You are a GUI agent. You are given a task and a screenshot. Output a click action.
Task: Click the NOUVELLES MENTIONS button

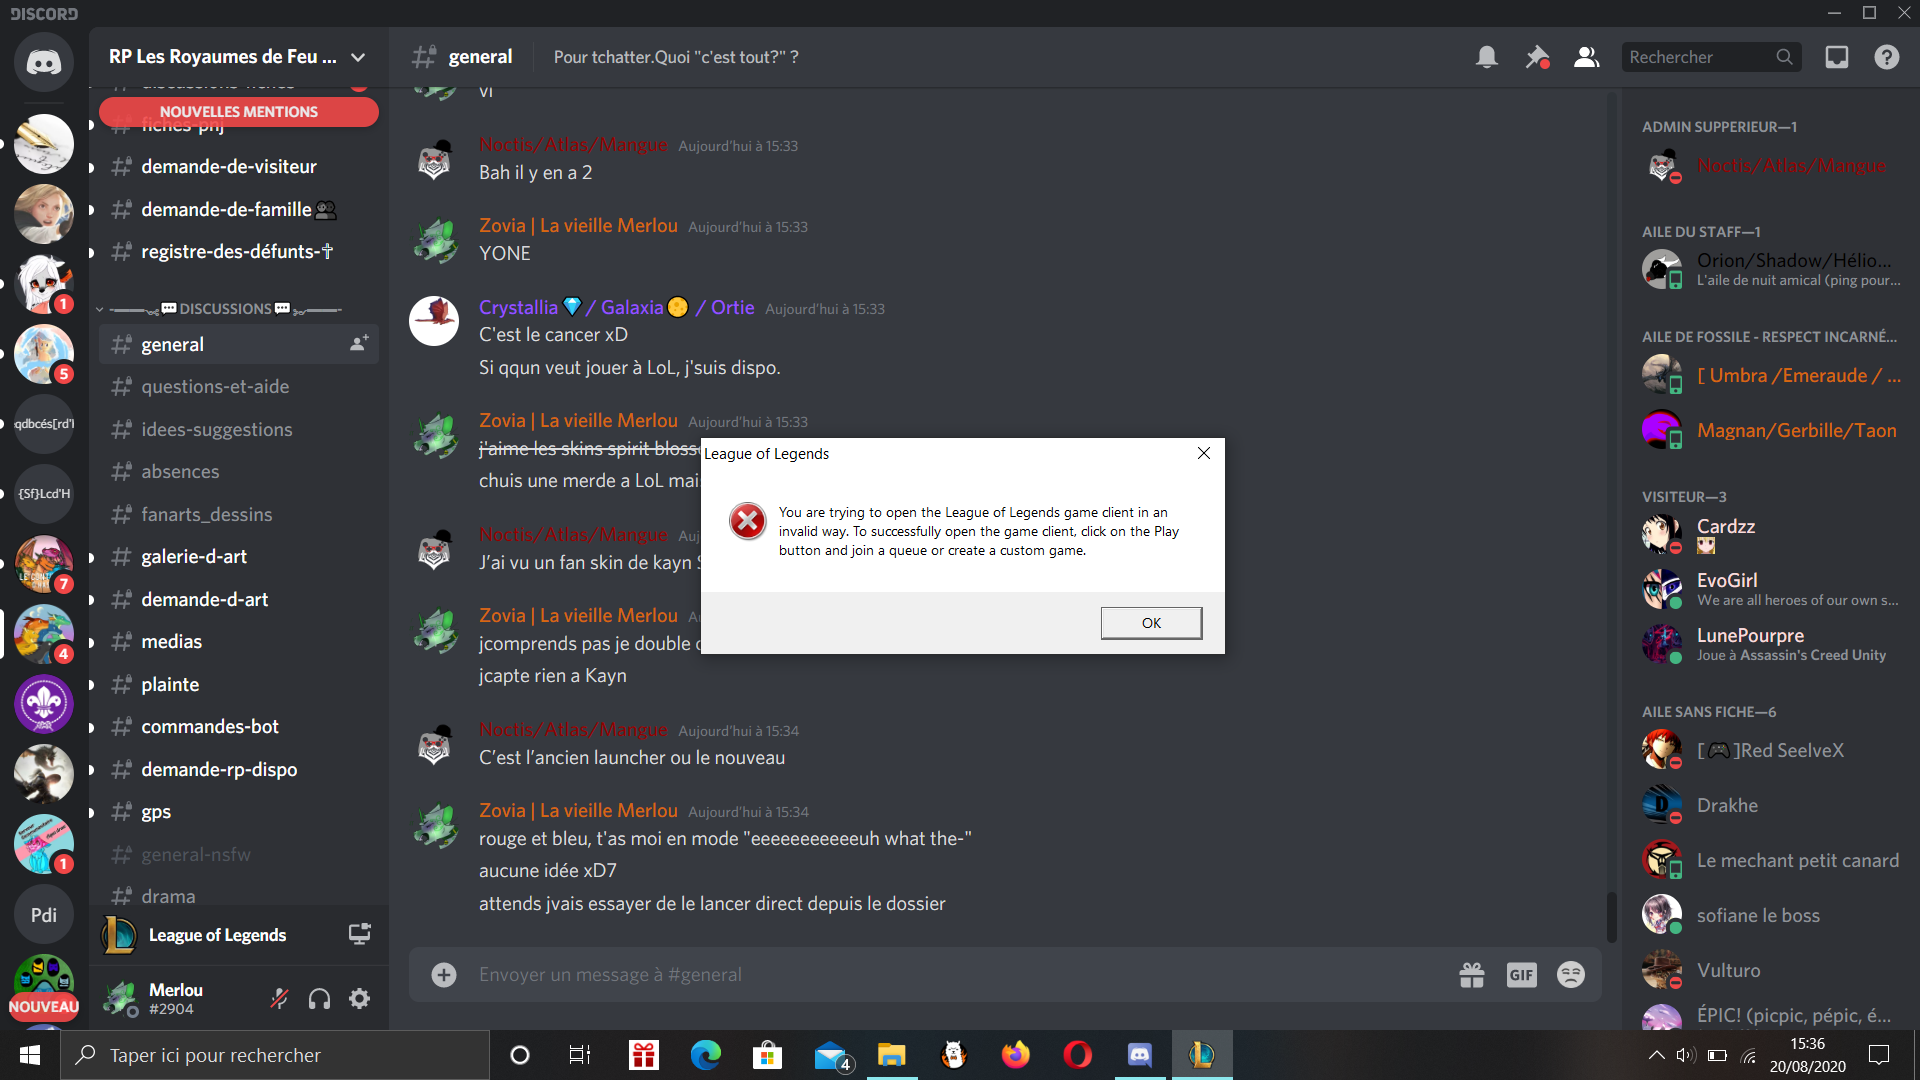239,112
